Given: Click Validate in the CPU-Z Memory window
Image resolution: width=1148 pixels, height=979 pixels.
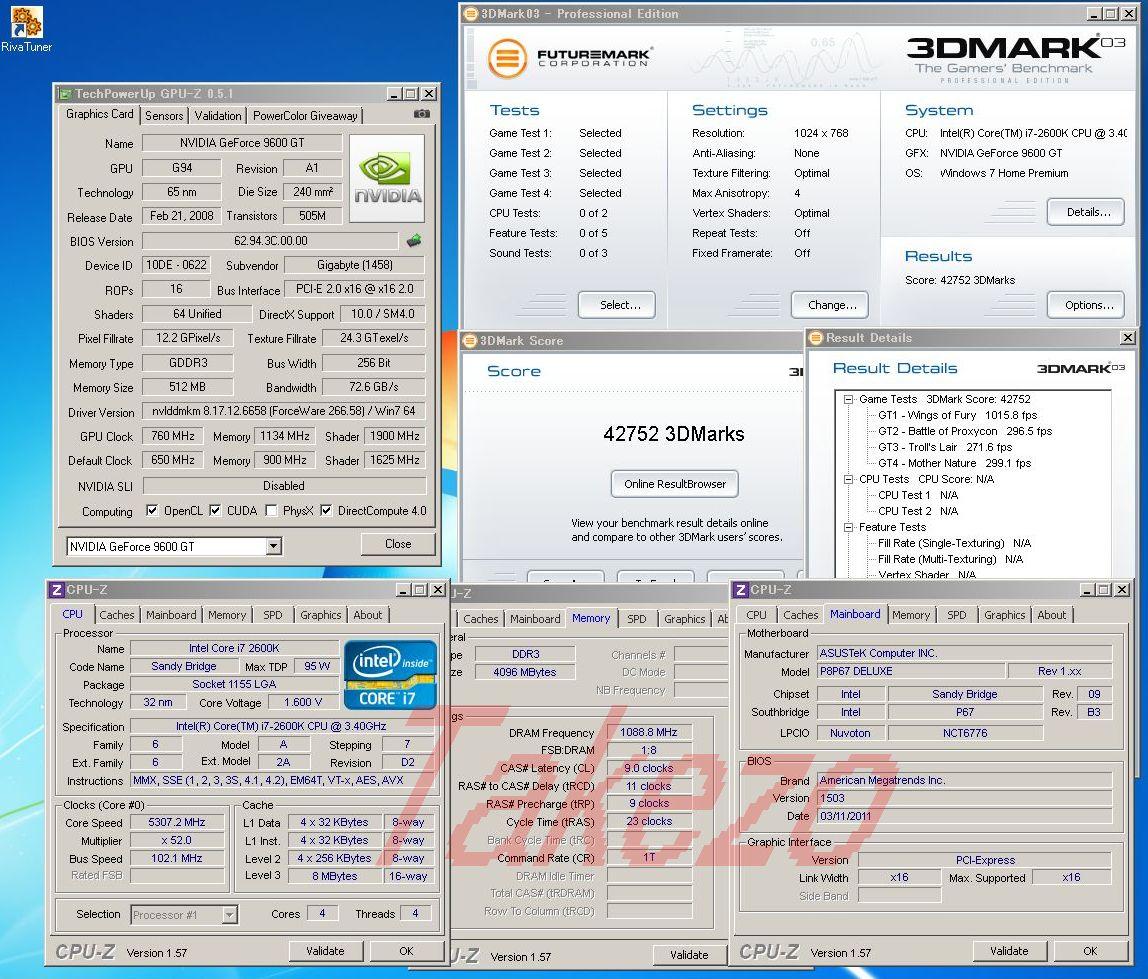Looking at the screenshot, I should [x=689, y=955].
